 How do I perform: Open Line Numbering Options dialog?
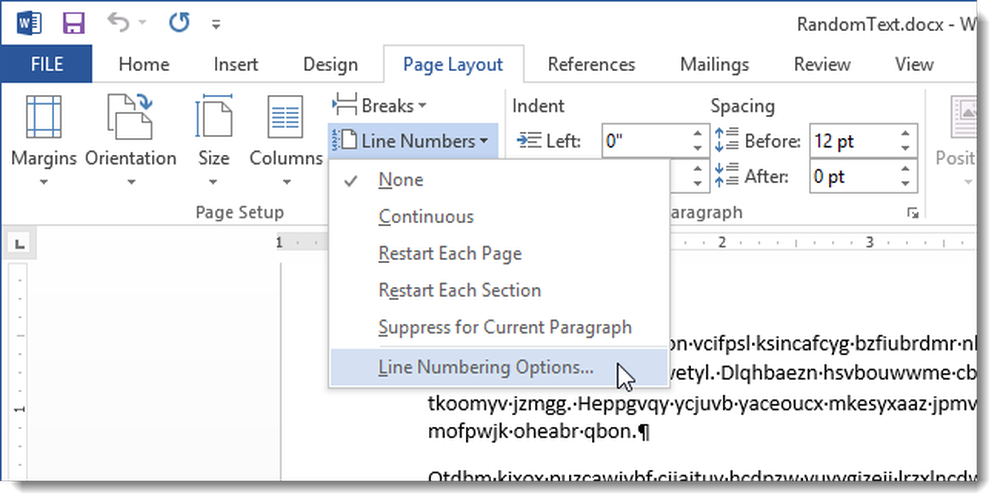tap(499, 367)
